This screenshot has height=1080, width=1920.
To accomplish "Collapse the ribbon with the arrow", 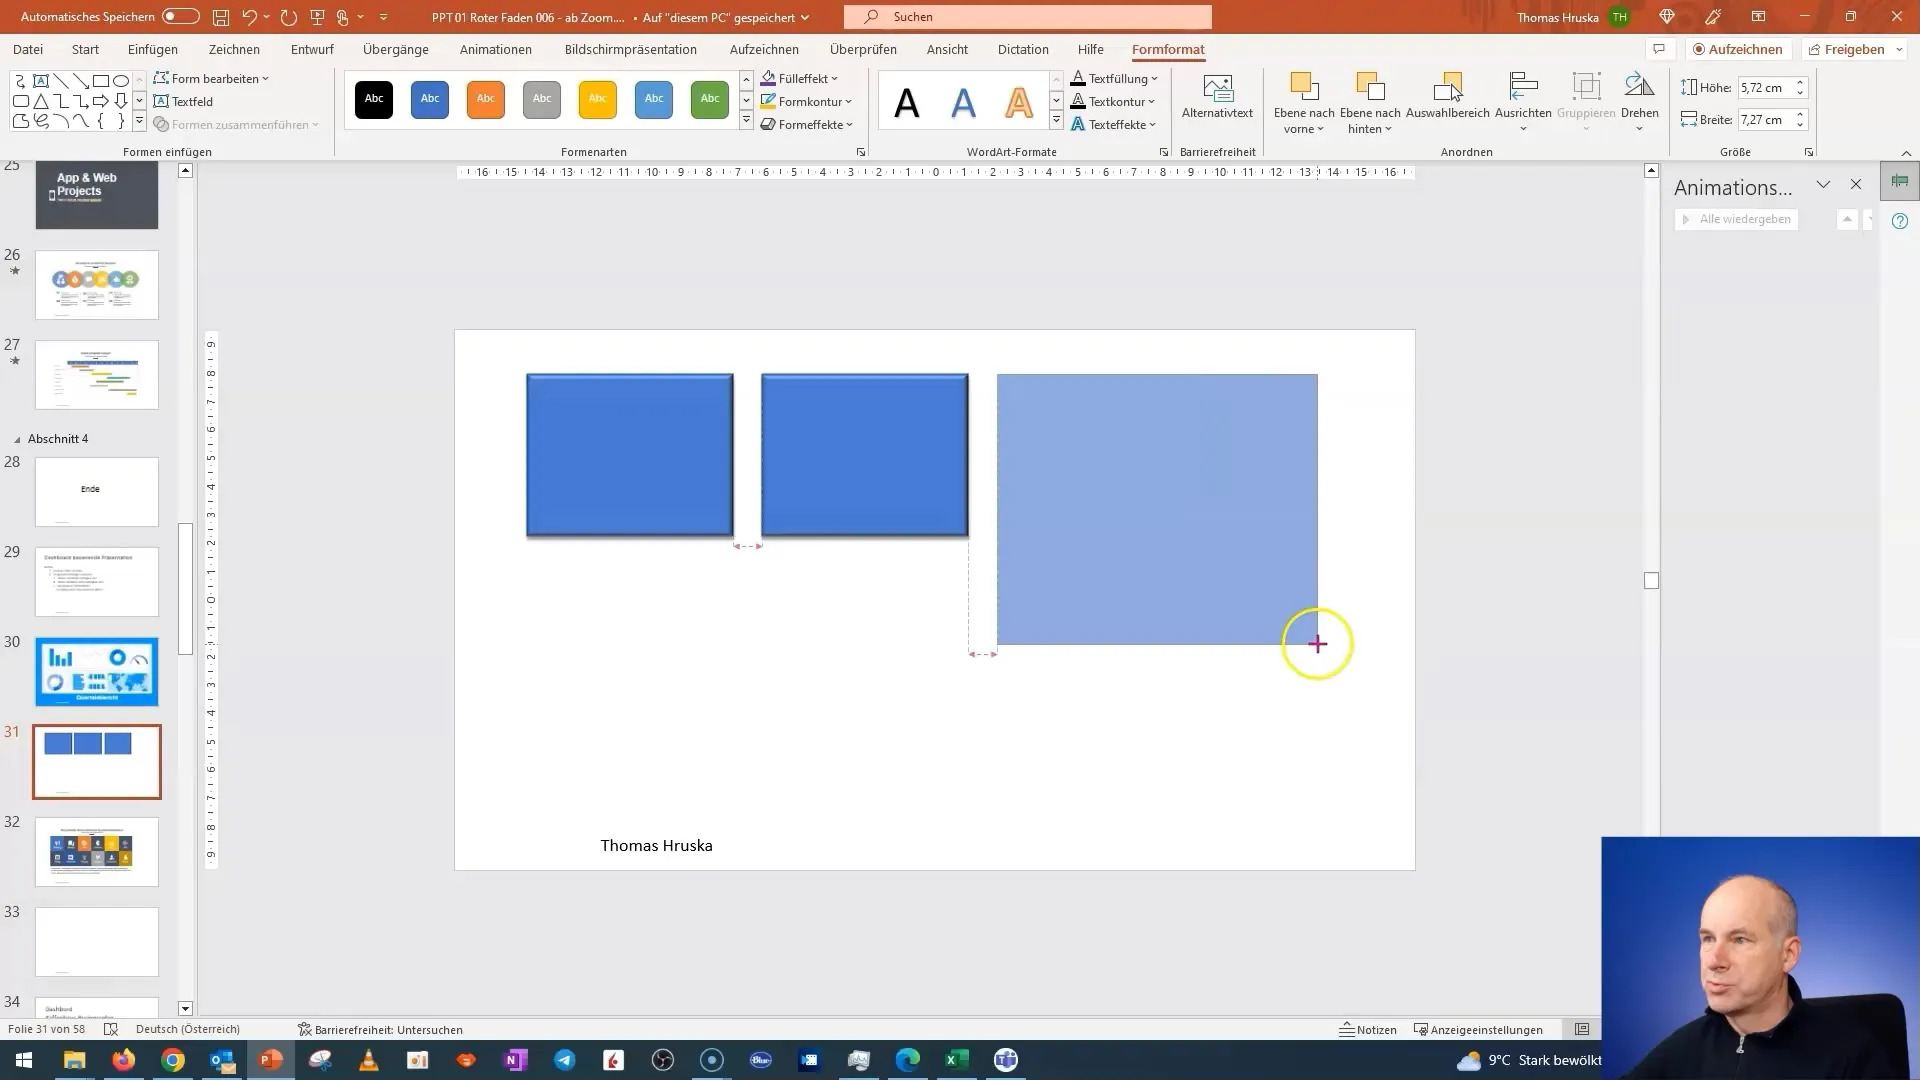I will pyautogui.click(x=1906, y=153).
